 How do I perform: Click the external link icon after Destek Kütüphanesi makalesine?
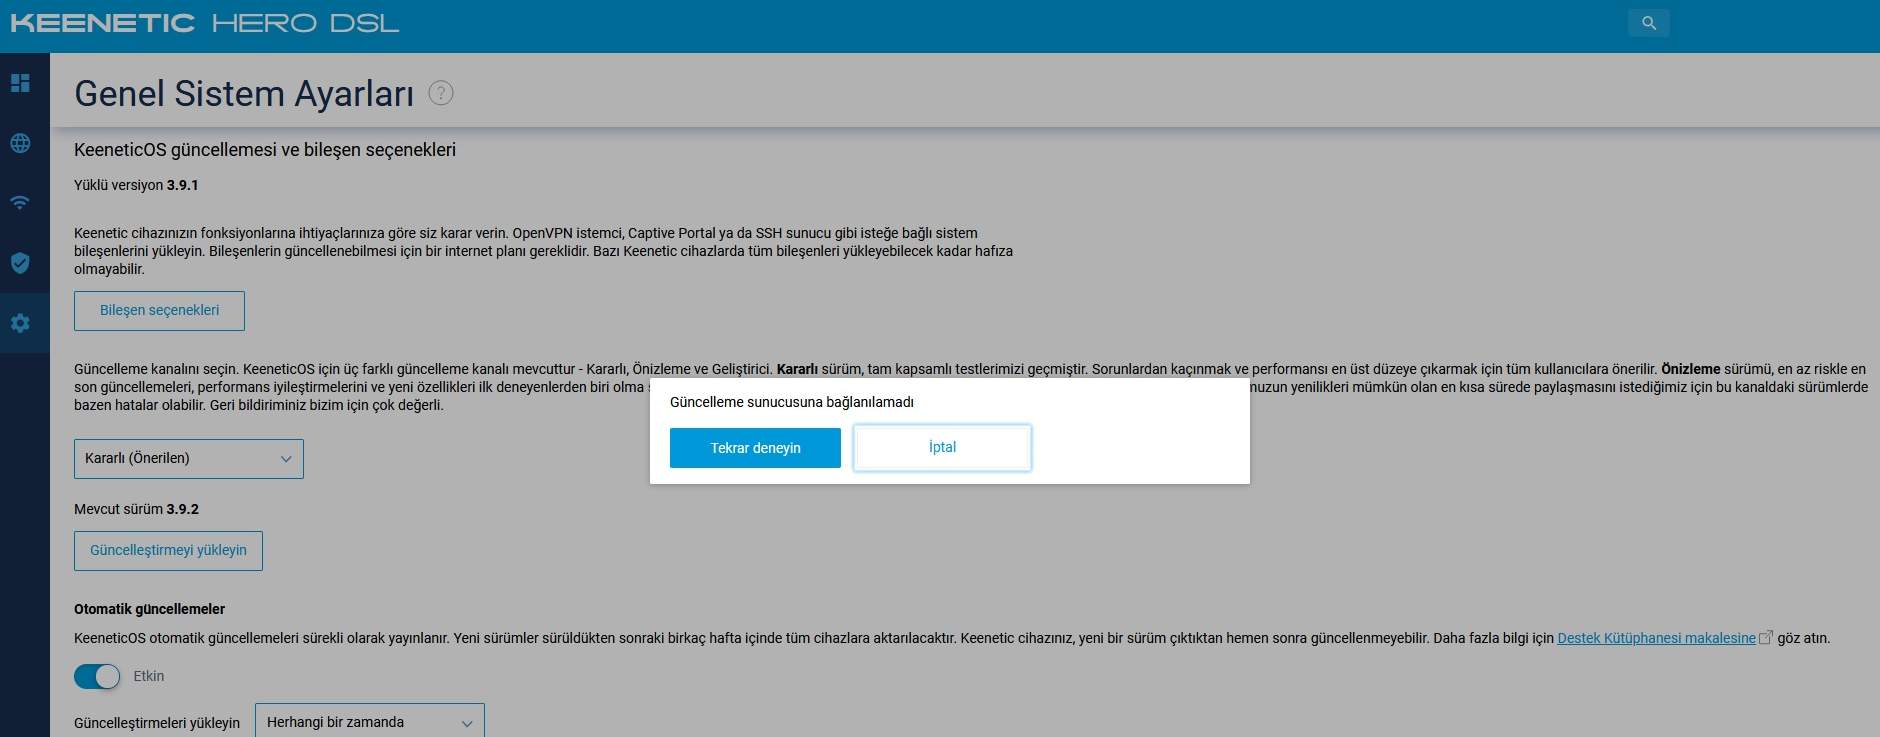[1765, 637]
